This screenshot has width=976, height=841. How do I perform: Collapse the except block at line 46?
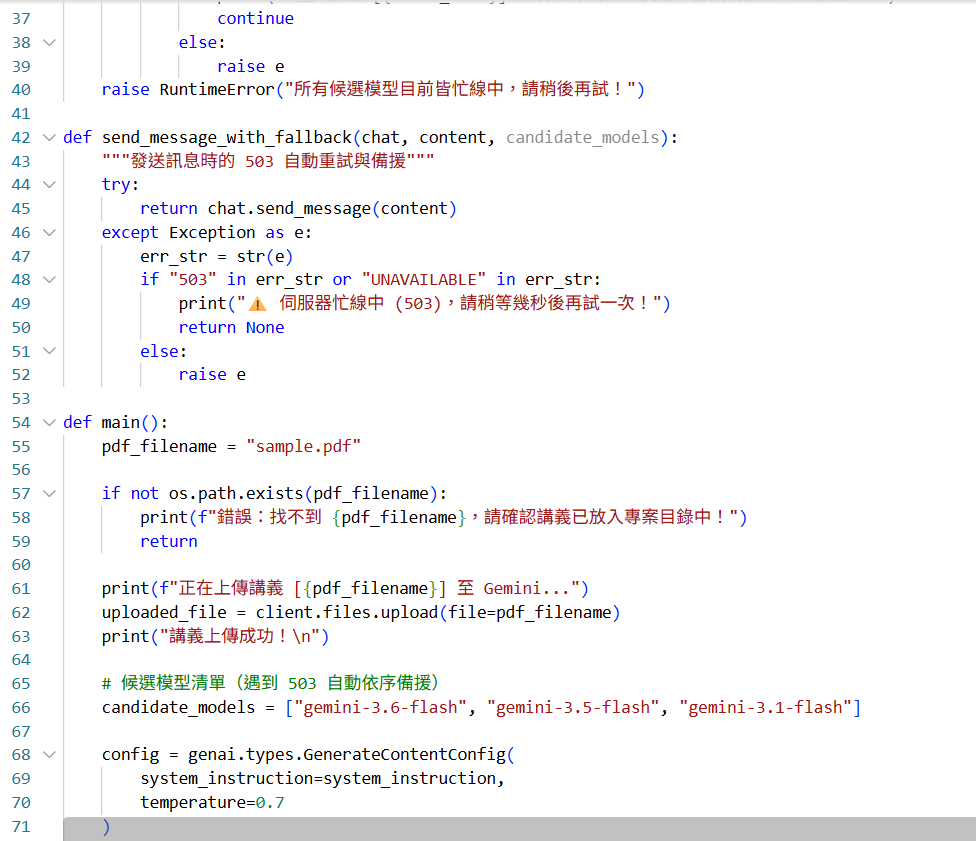pyautogui.click(x=49, y=232)
